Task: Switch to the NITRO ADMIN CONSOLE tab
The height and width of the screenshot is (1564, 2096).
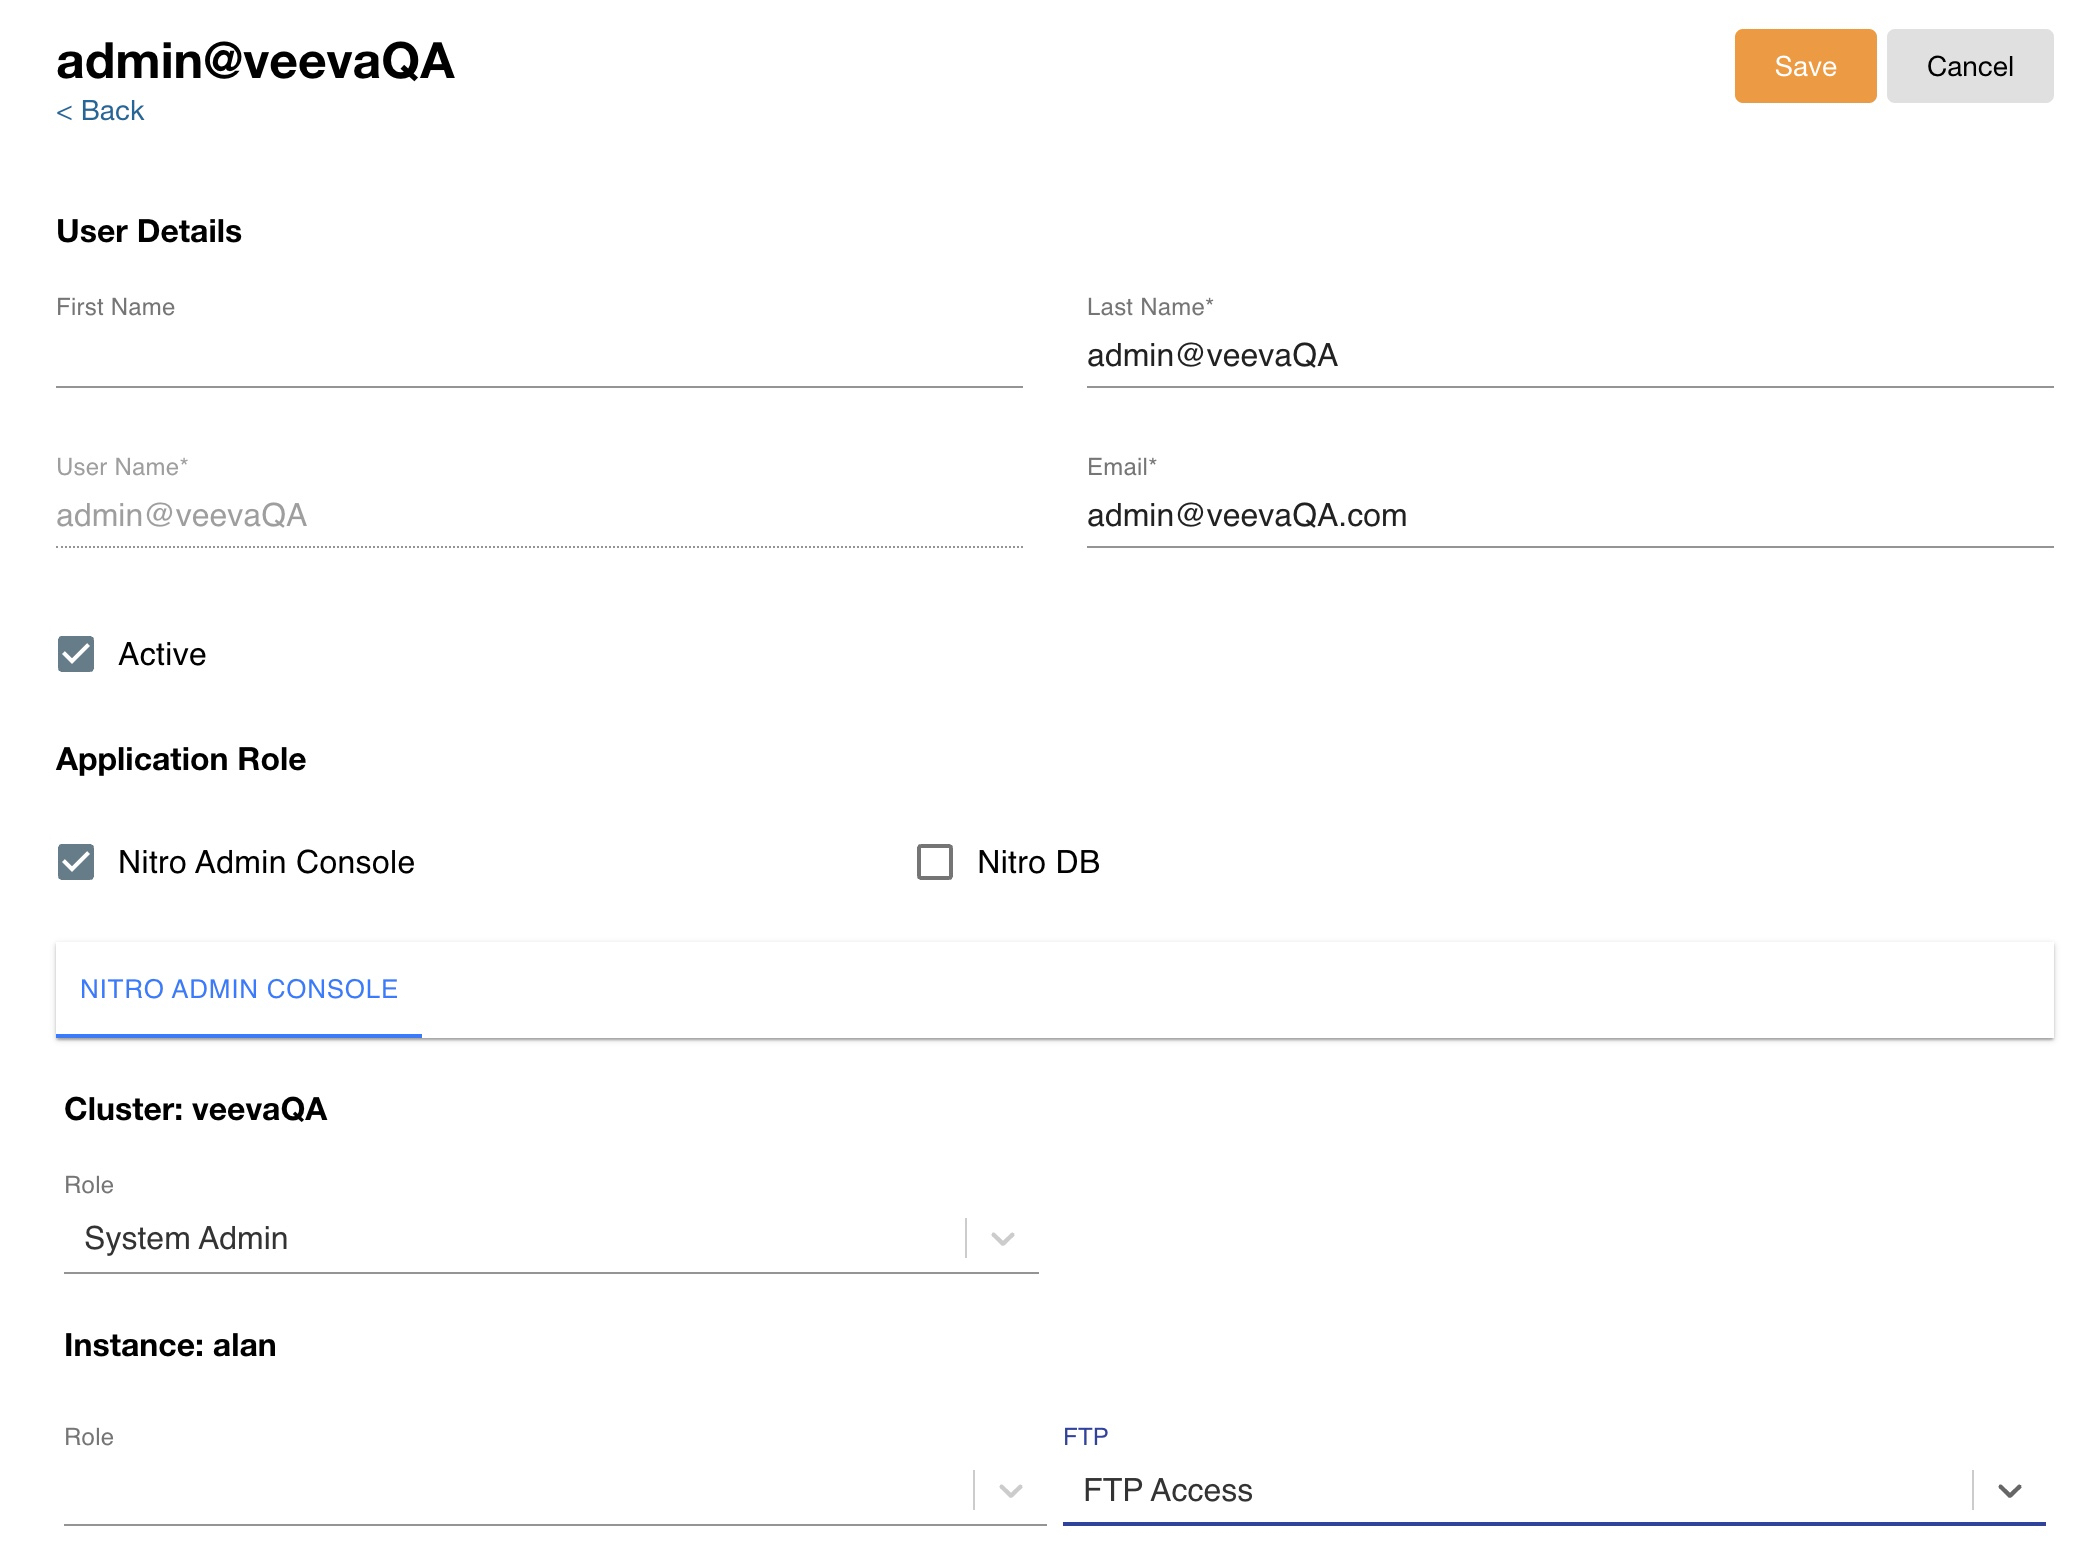Action: (239, 989)
